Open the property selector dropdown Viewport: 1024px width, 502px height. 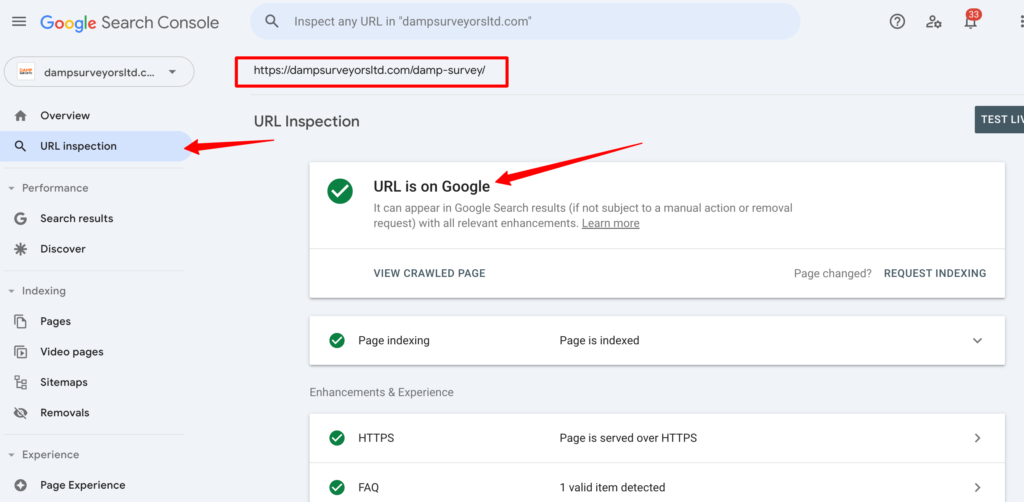click(99, 72)
